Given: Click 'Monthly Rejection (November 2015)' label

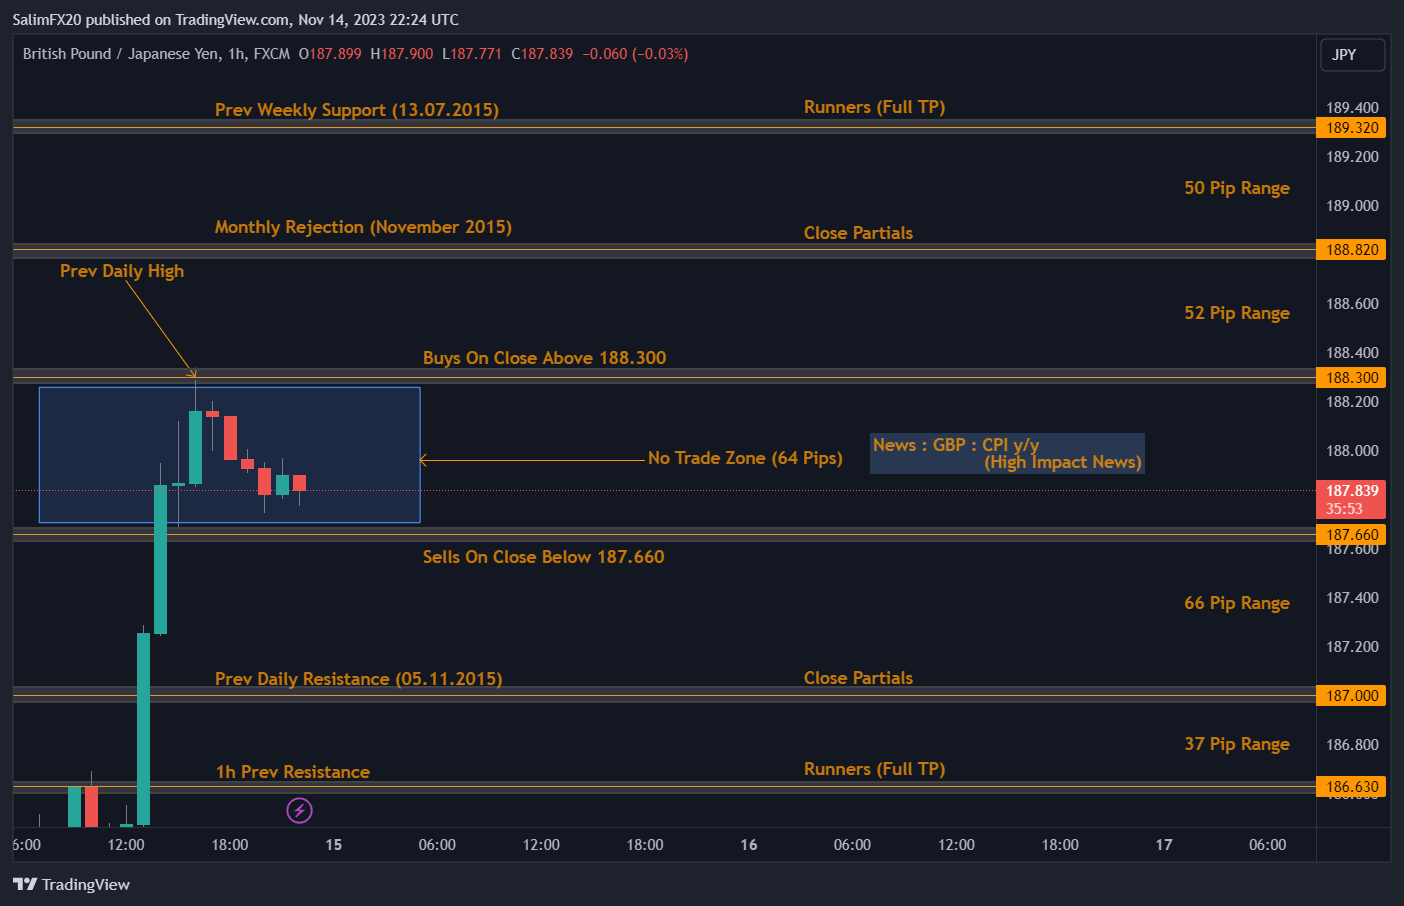Looking at the screenshot, I should (x=363, y=227).
